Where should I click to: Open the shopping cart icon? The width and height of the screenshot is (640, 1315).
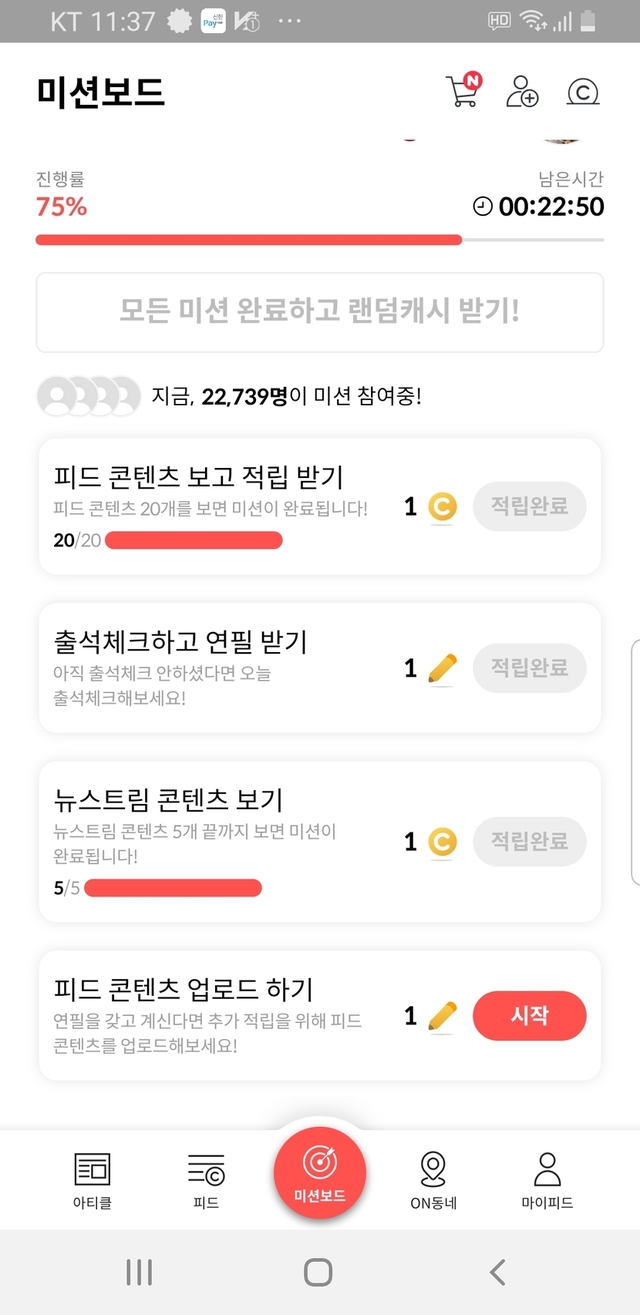(461, 92)
